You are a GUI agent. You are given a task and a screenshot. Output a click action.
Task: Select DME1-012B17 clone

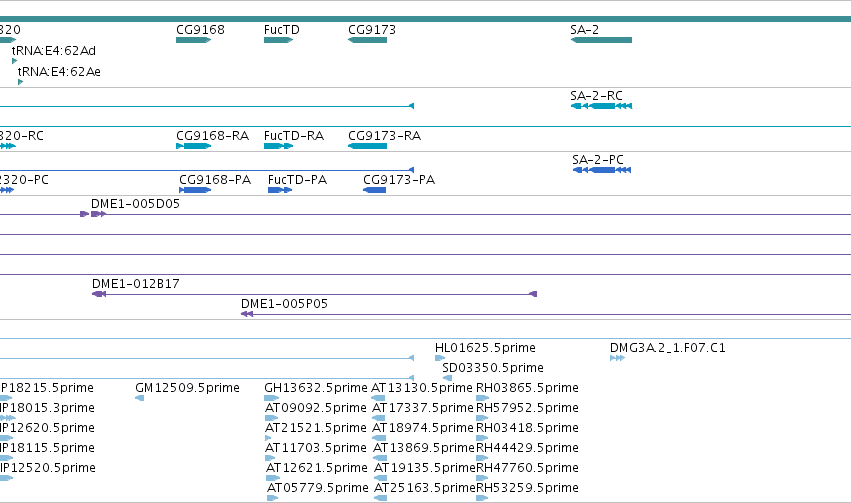click(314, 294)
